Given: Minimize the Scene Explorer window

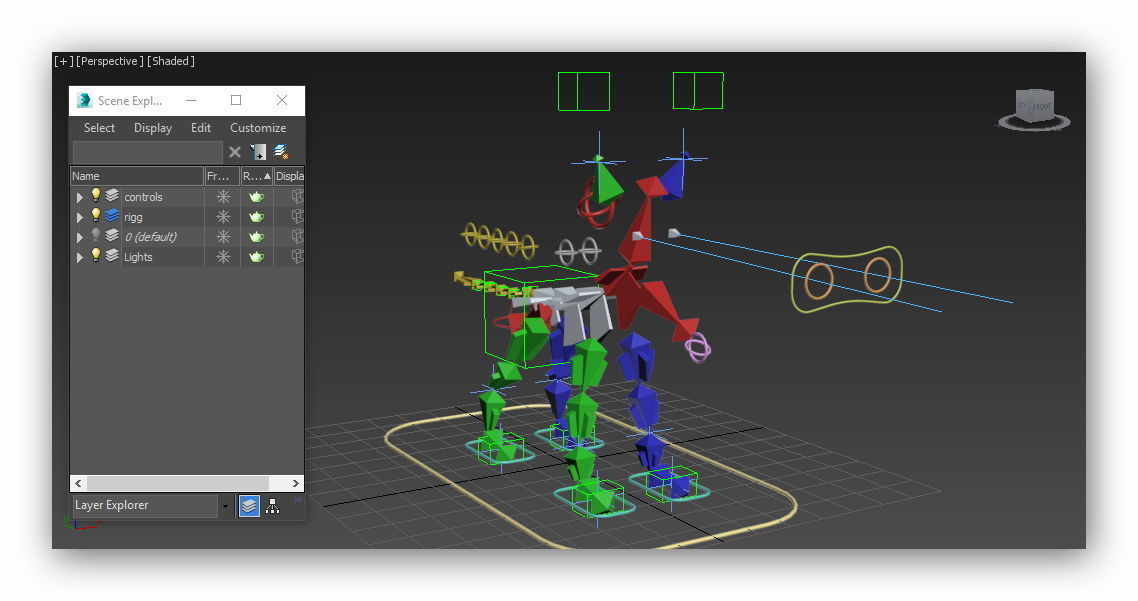Looking at the screenshot, I should 191,100.
